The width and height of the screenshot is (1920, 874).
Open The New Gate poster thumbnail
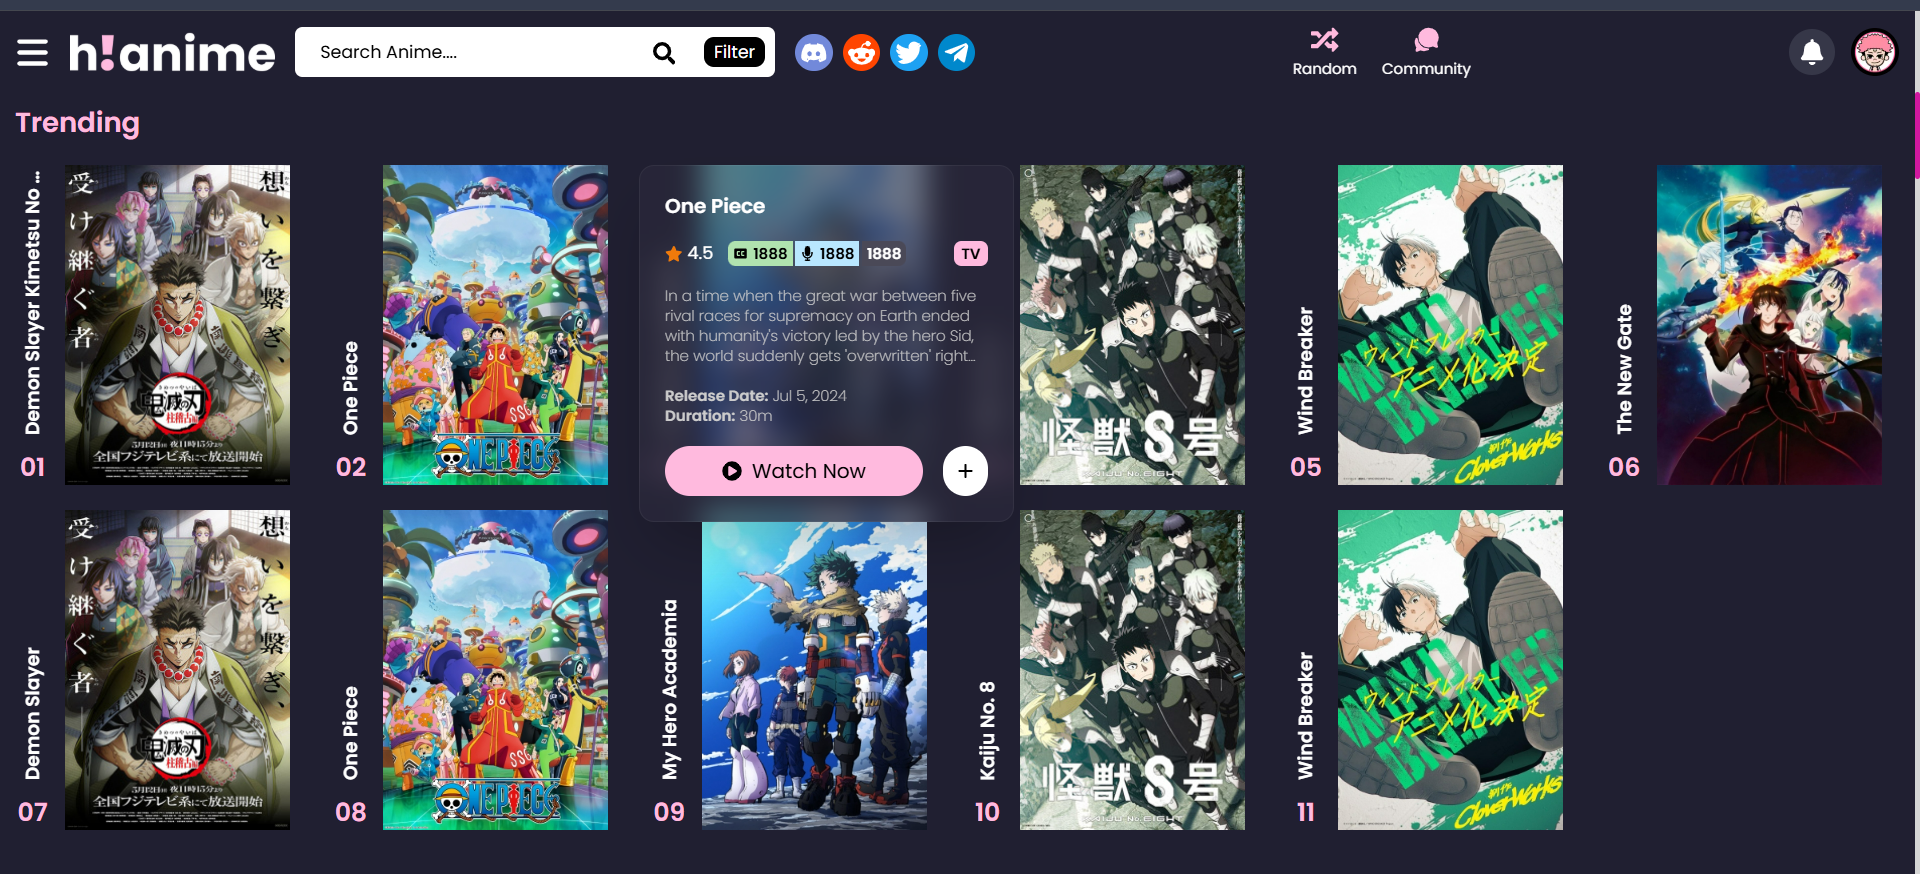pos(1768,325)
